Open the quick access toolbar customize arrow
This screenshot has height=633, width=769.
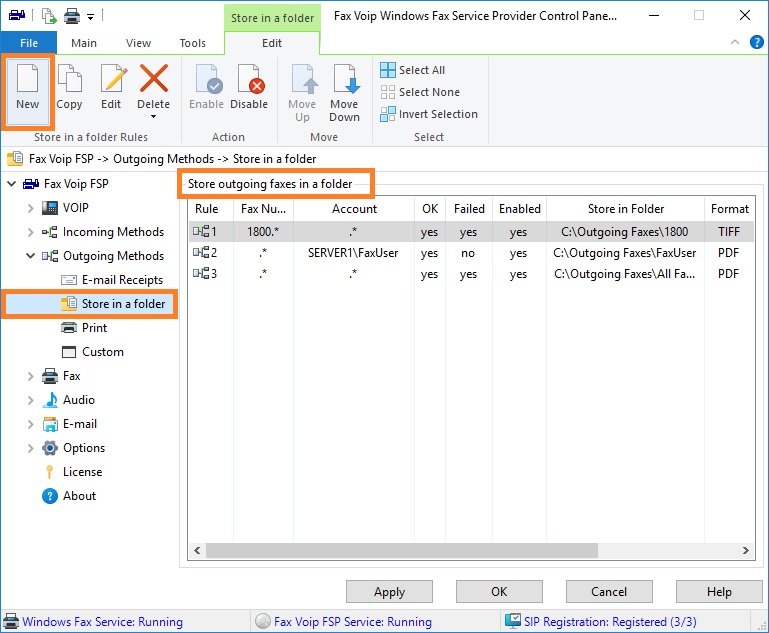90,17
